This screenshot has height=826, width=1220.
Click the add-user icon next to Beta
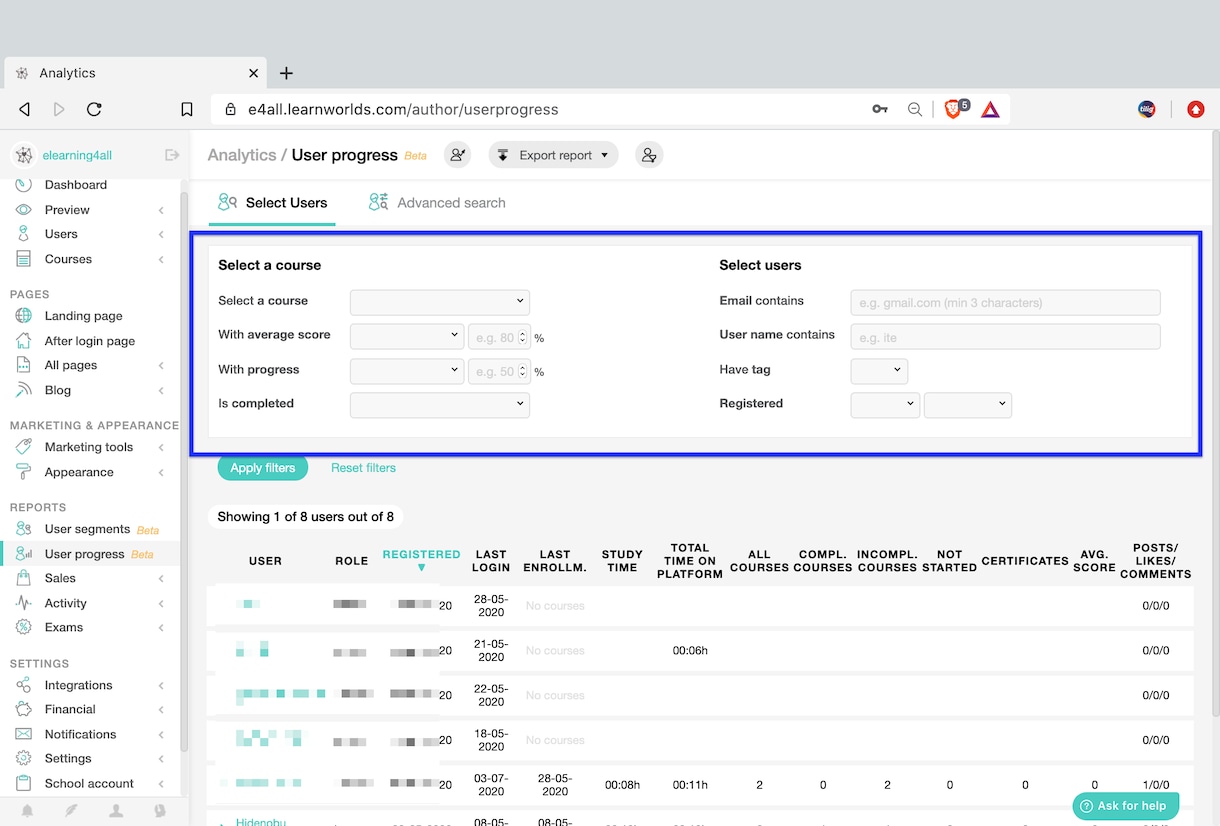click(x=458, y=155)
